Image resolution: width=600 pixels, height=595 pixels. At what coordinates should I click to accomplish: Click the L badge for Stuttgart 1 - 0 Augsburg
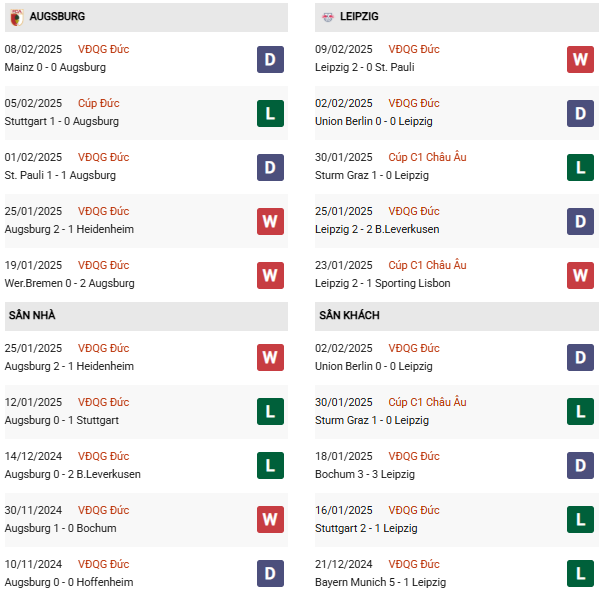point(270,113)
